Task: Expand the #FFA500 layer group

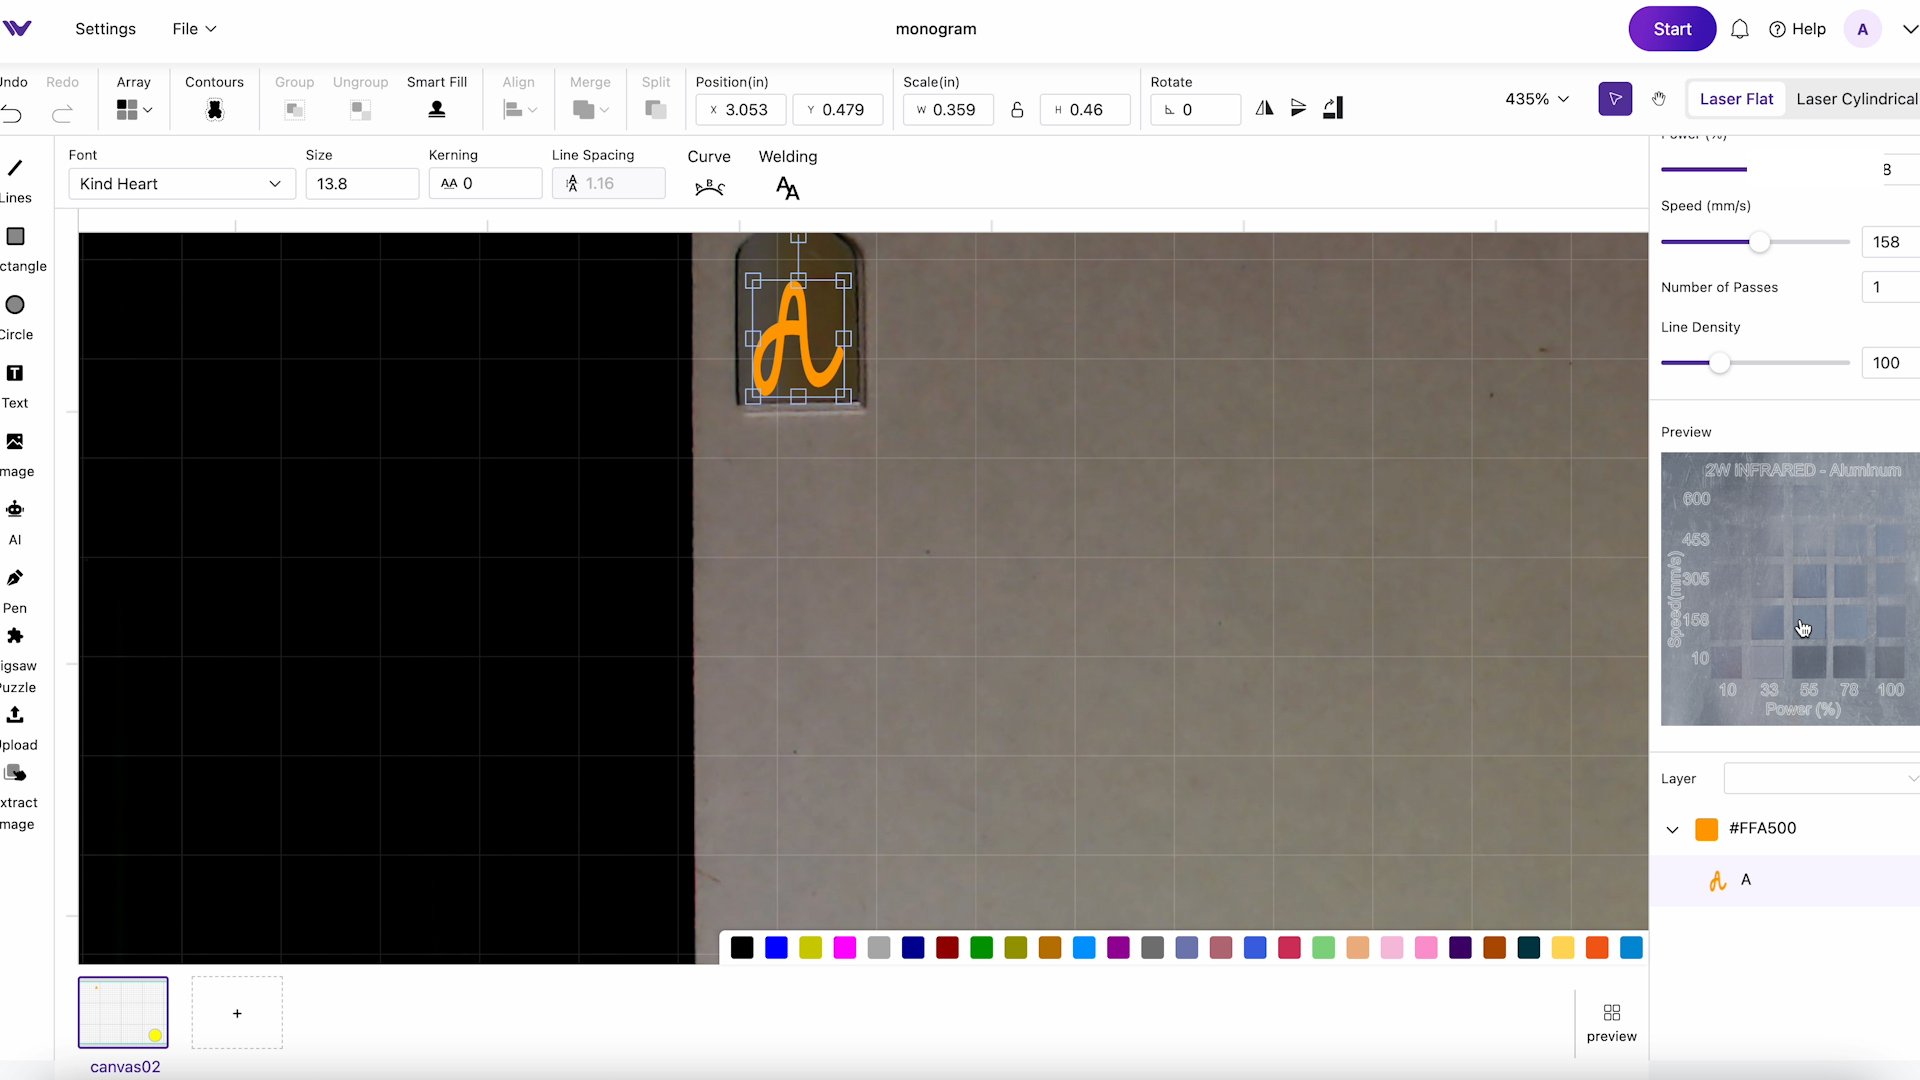Action: [x=1671, y=828]
